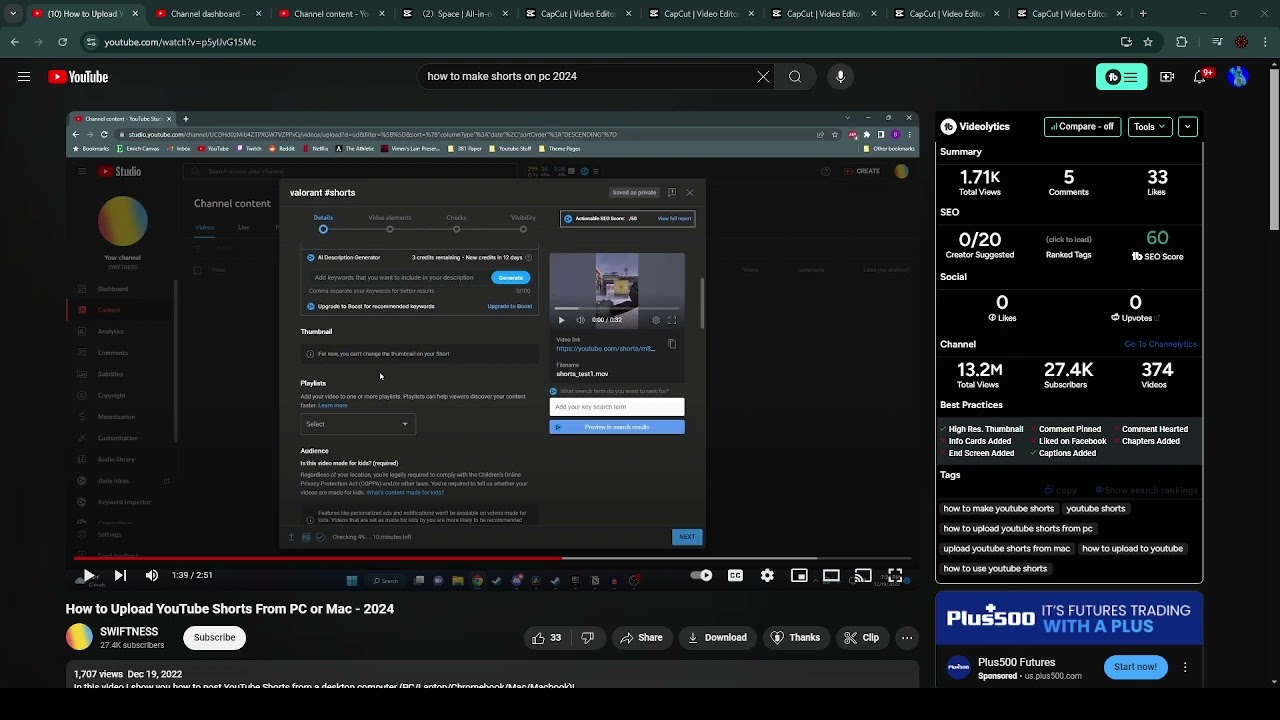The image size is (1280, 720).
Task: Open the more actions ellipsis below video
Action: pyautogui.click(x=907, y=638)
